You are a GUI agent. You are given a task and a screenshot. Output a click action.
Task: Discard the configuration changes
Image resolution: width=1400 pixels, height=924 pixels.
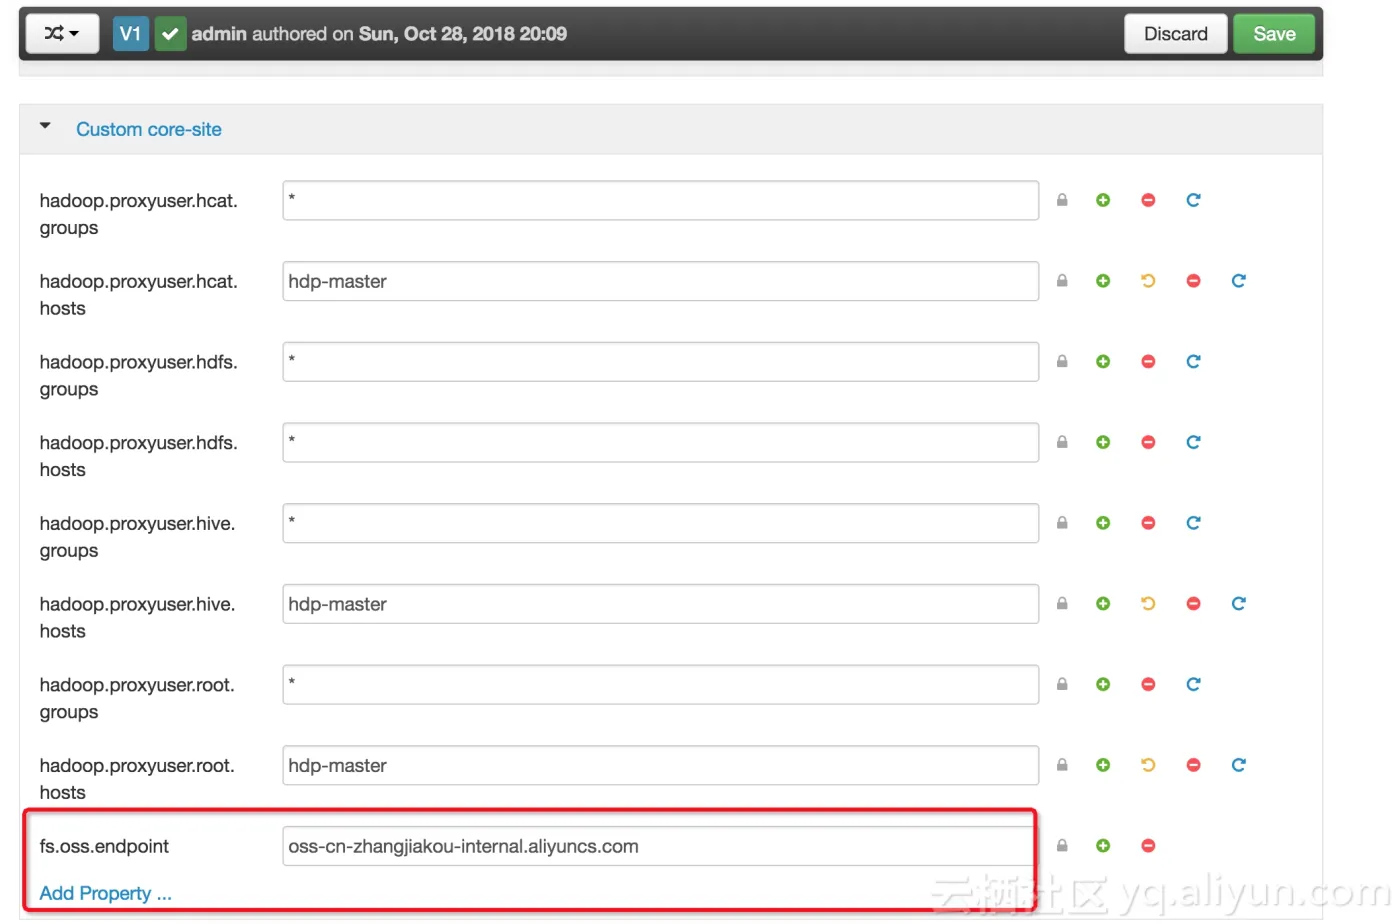click(1175, 34)
